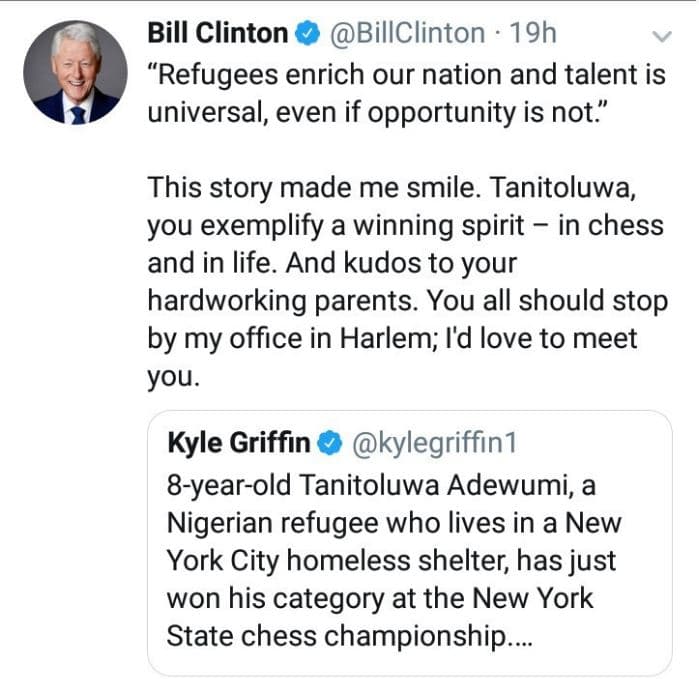Click 'Nigerian refugee who lives' line
This screenshot has height=679, width=699.
(x=394, y=523)
